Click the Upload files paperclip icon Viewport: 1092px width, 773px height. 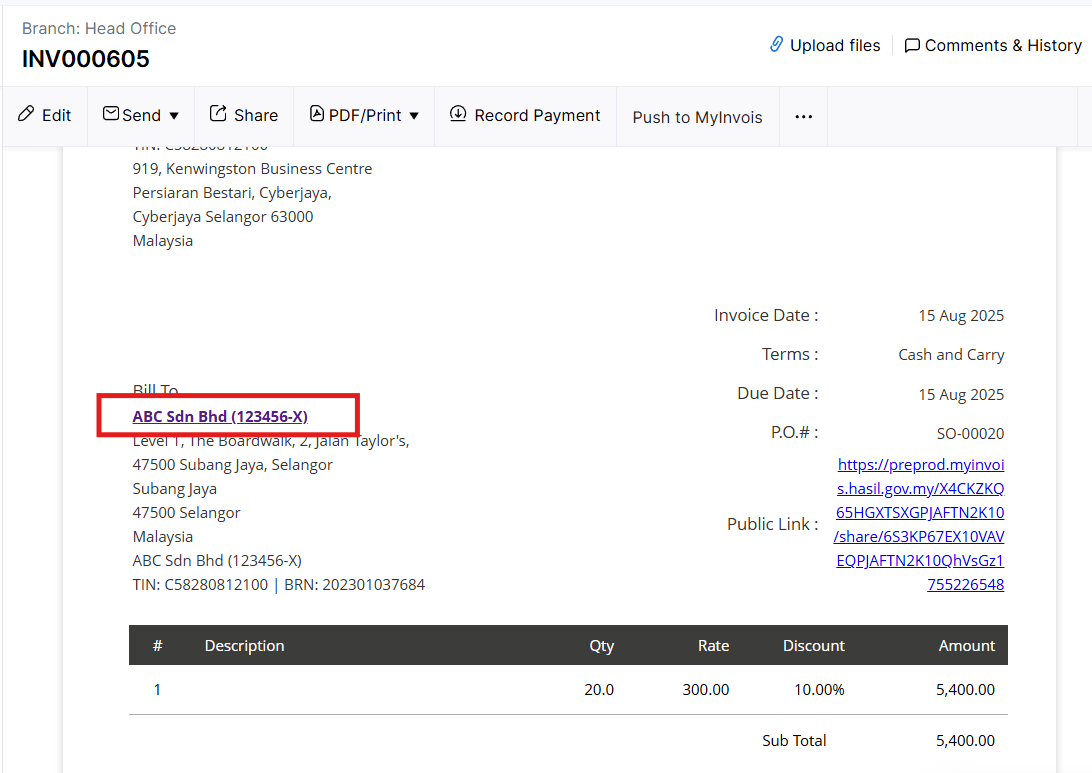tap(776, 45)
